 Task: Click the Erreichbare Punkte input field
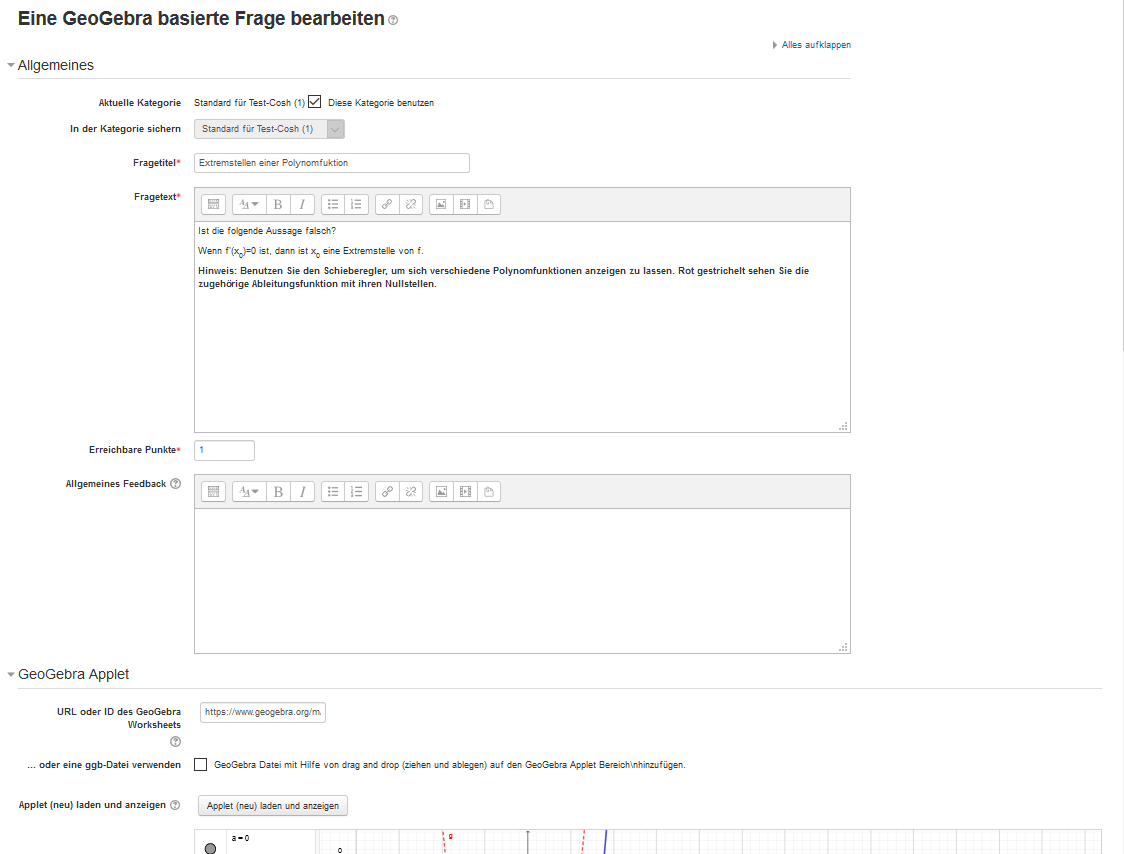pos(224,450)
